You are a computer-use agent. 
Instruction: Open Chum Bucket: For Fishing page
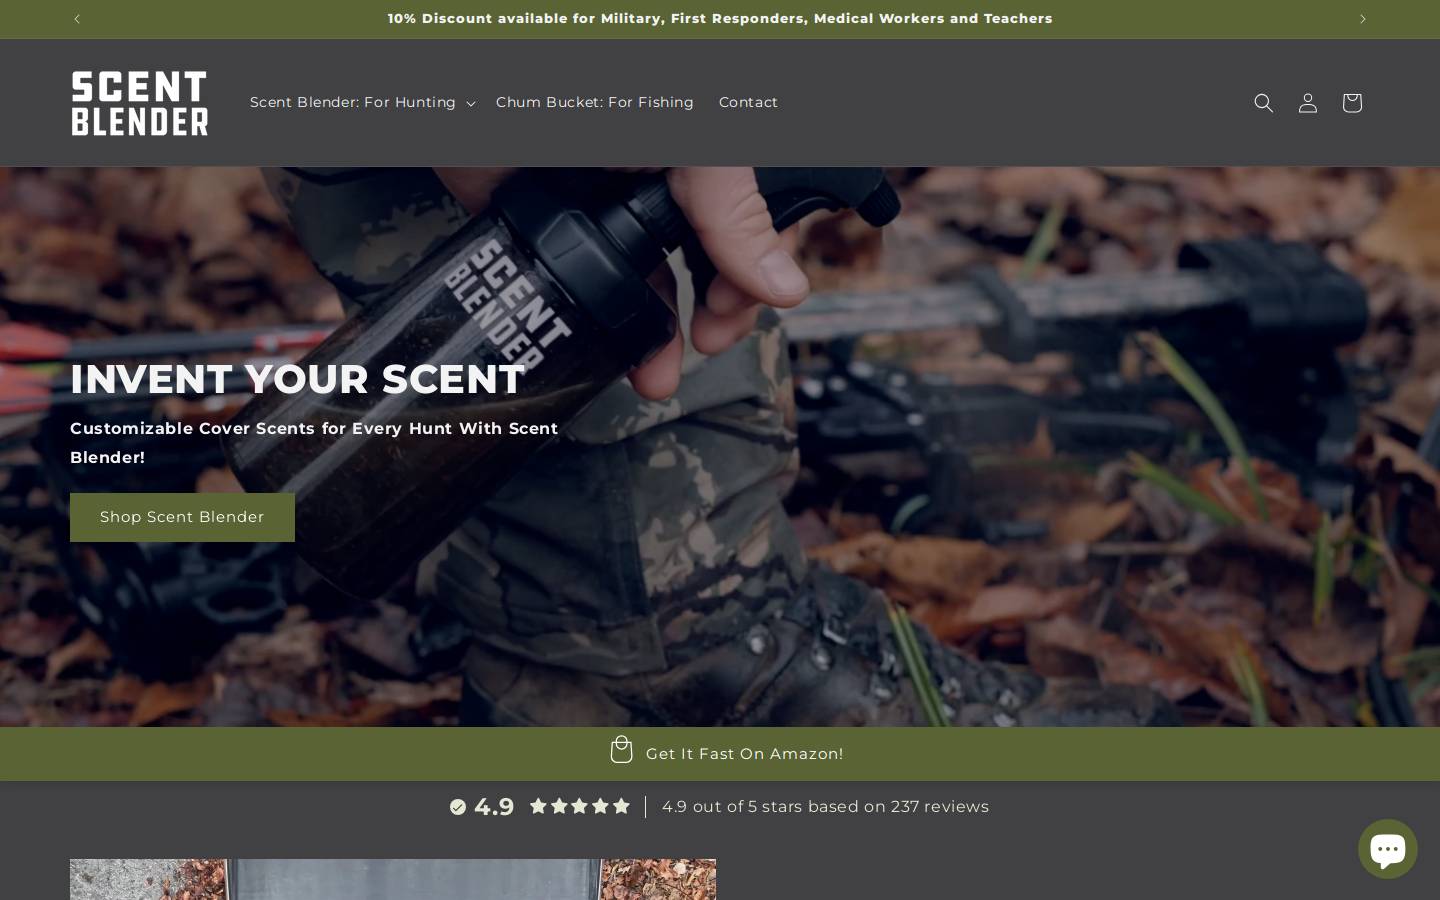(x=594, y=102)
